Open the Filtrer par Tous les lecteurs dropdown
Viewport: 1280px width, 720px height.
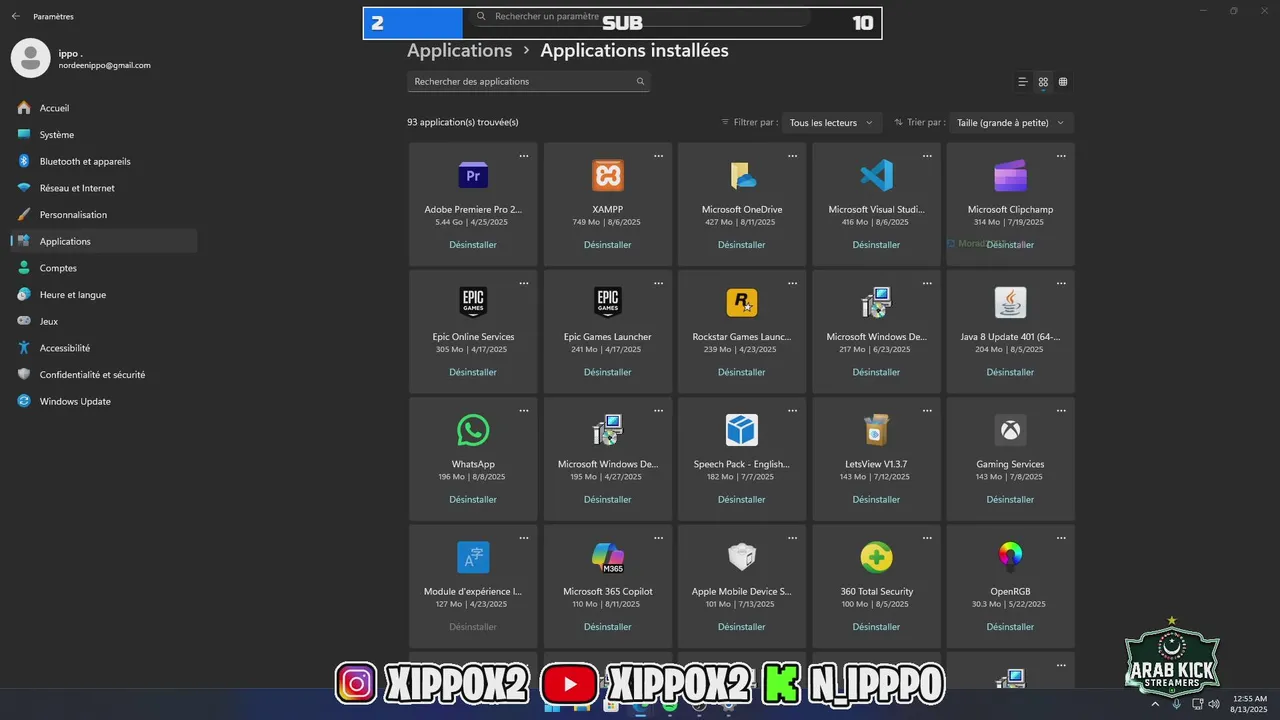click(x=830, y=123)
